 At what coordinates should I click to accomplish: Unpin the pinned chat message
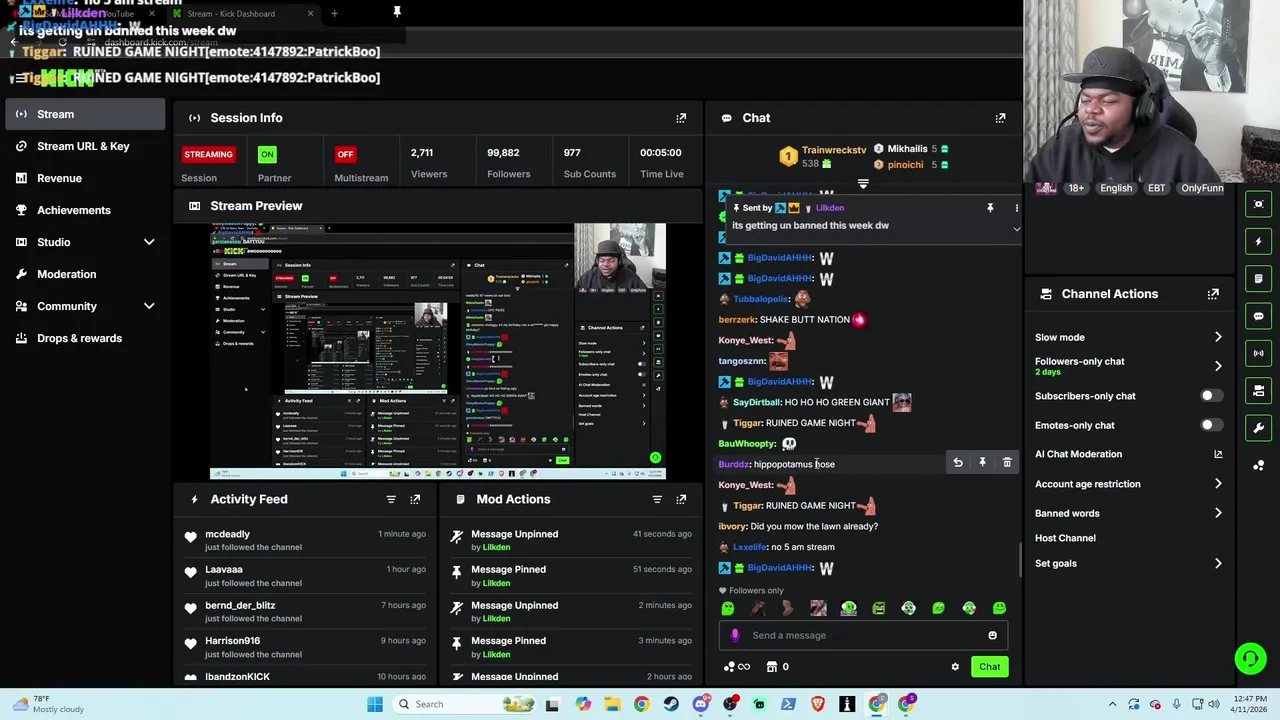990,208
